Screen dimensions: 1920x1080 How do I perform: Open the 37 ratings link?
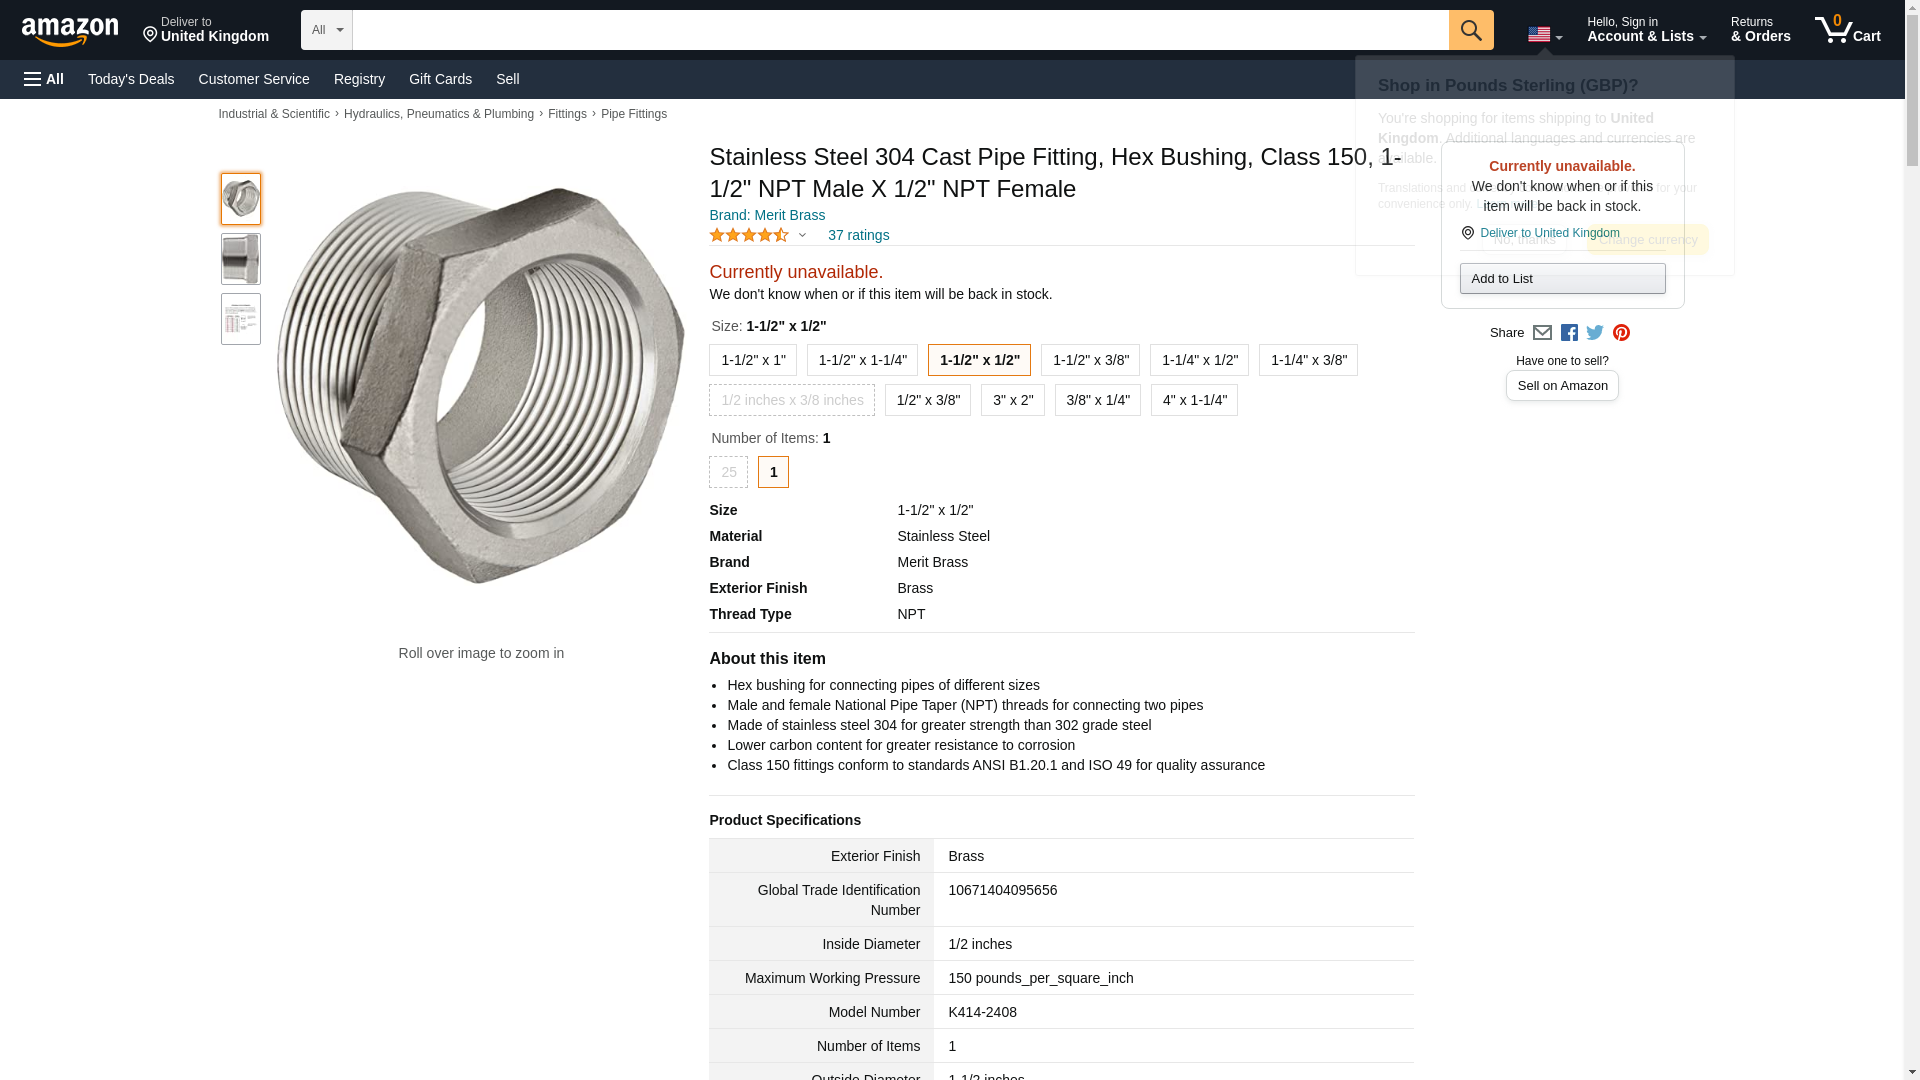pos(858,236)
